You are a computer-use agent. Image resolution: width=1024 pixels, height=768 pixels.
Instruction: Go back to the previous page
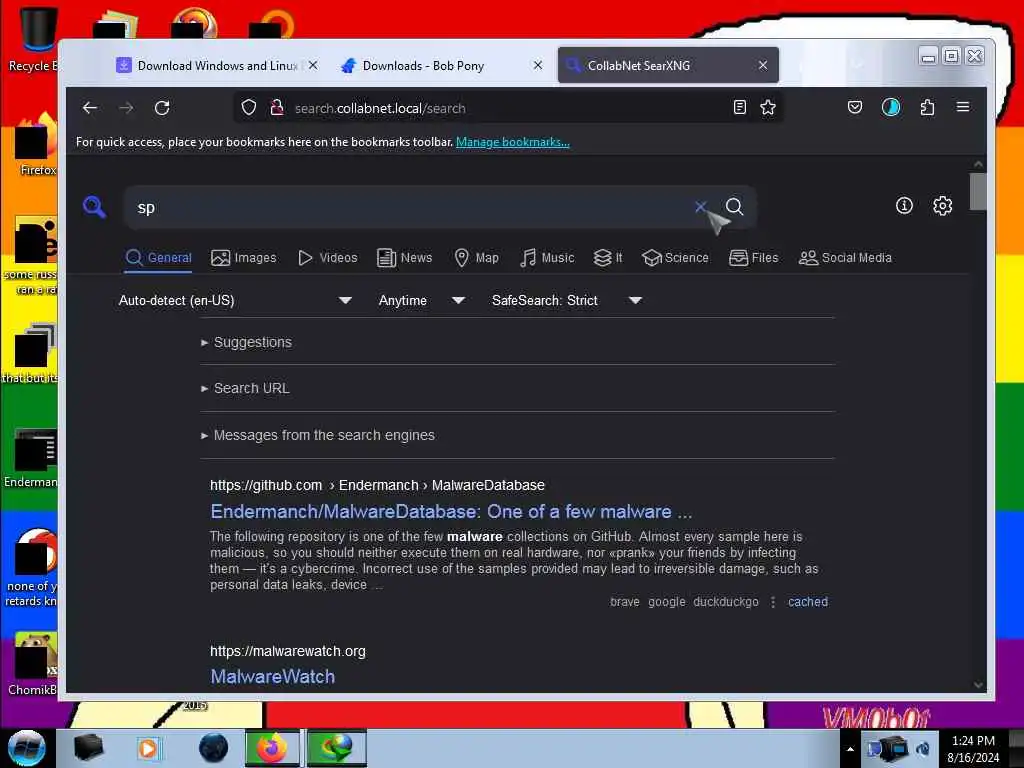point(90,108)
